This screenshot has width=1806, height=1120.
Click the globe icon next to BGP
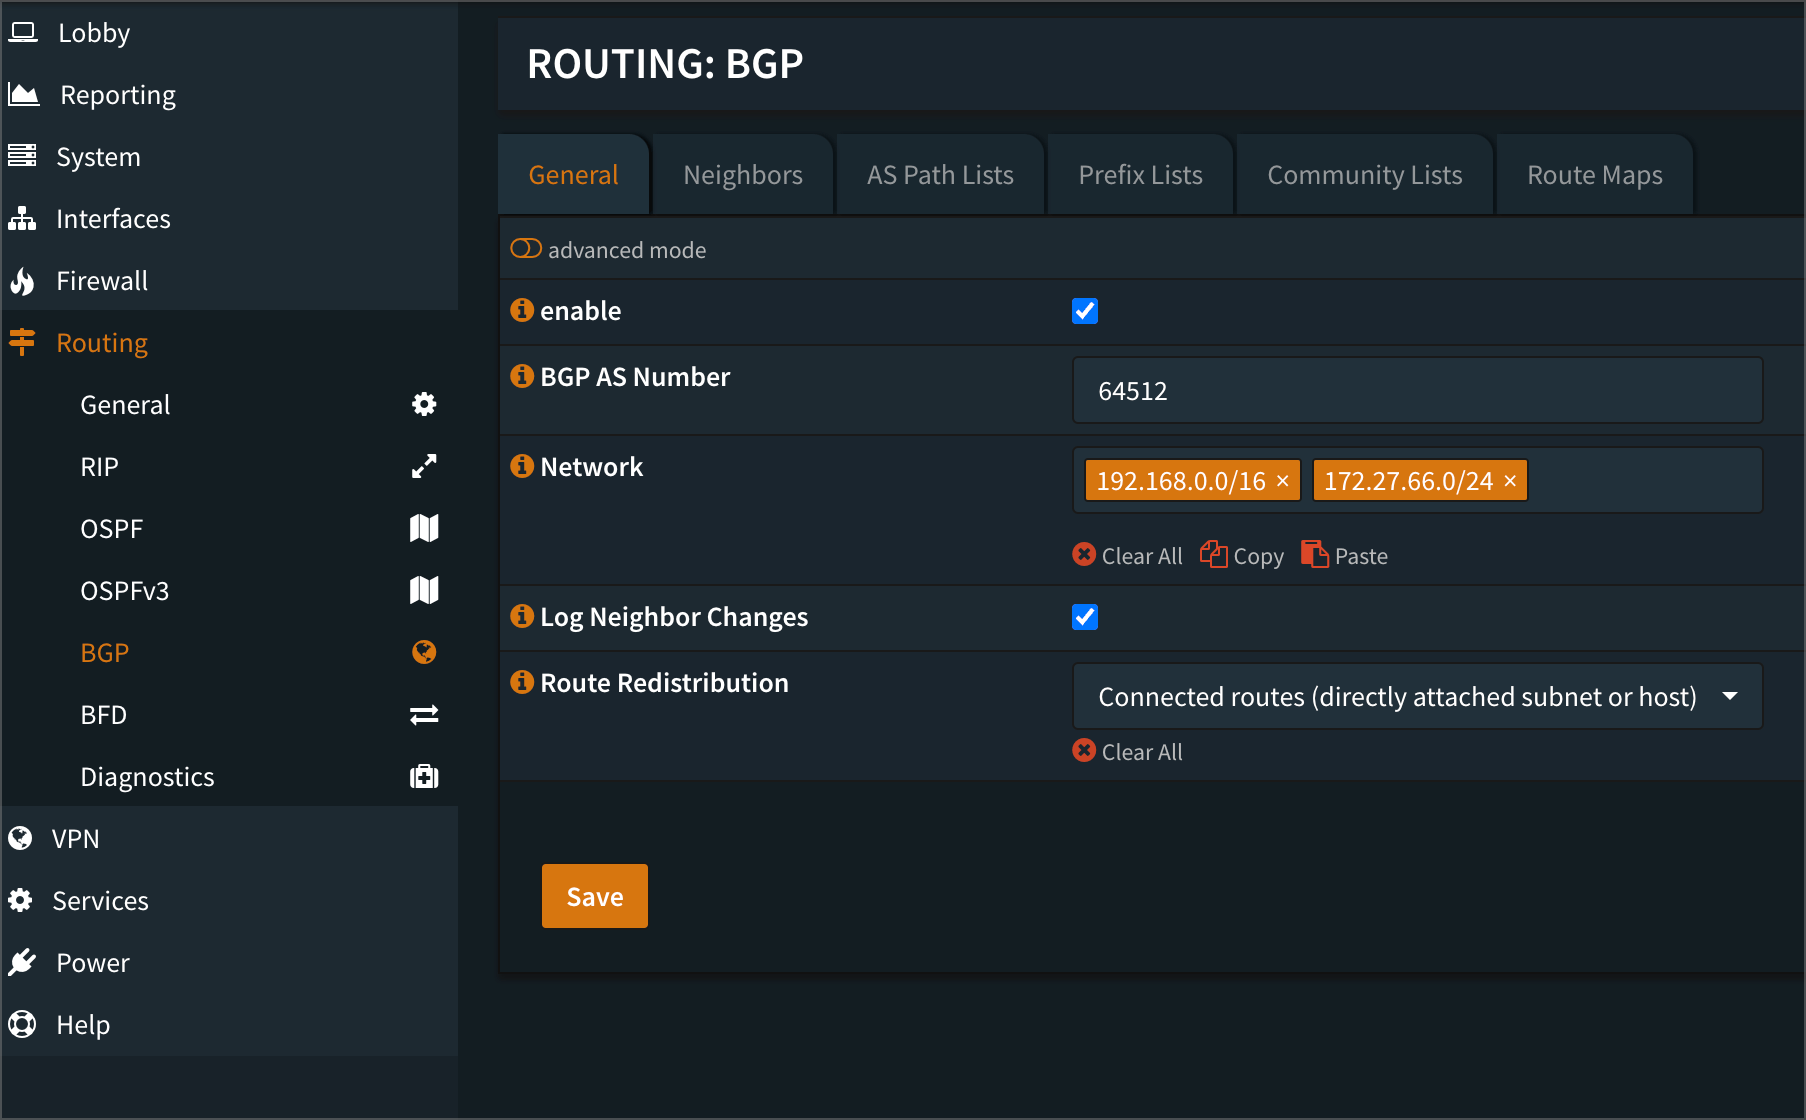[424, 652]
